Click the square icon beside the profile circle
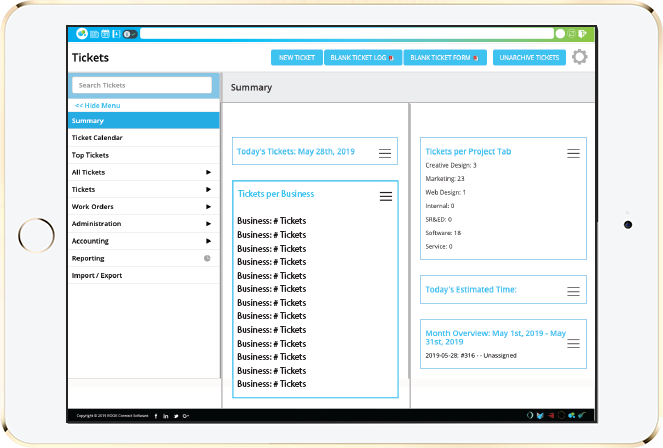The width and height of the screenshot is (663, 448). pyautogui.click(x=571, y=34)
